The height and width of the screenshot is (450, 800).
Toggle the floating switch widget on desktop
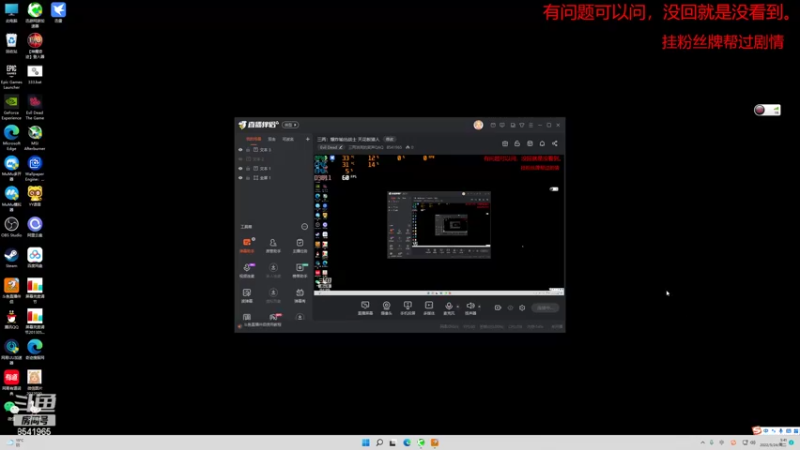pyautogui.click(x=767, y=110)
